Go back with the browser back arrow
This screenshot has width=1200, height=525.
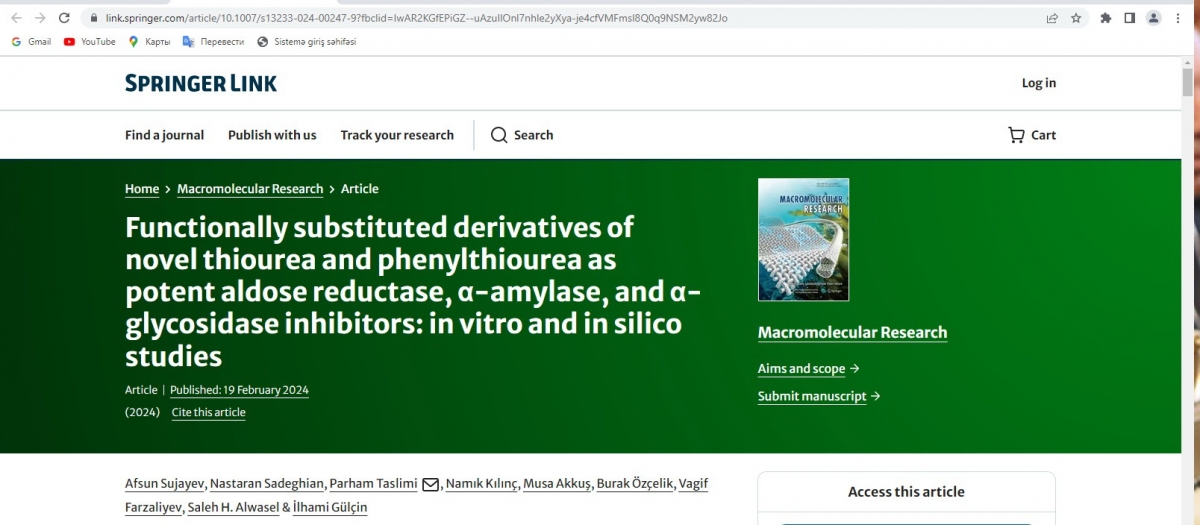(16, 18)
